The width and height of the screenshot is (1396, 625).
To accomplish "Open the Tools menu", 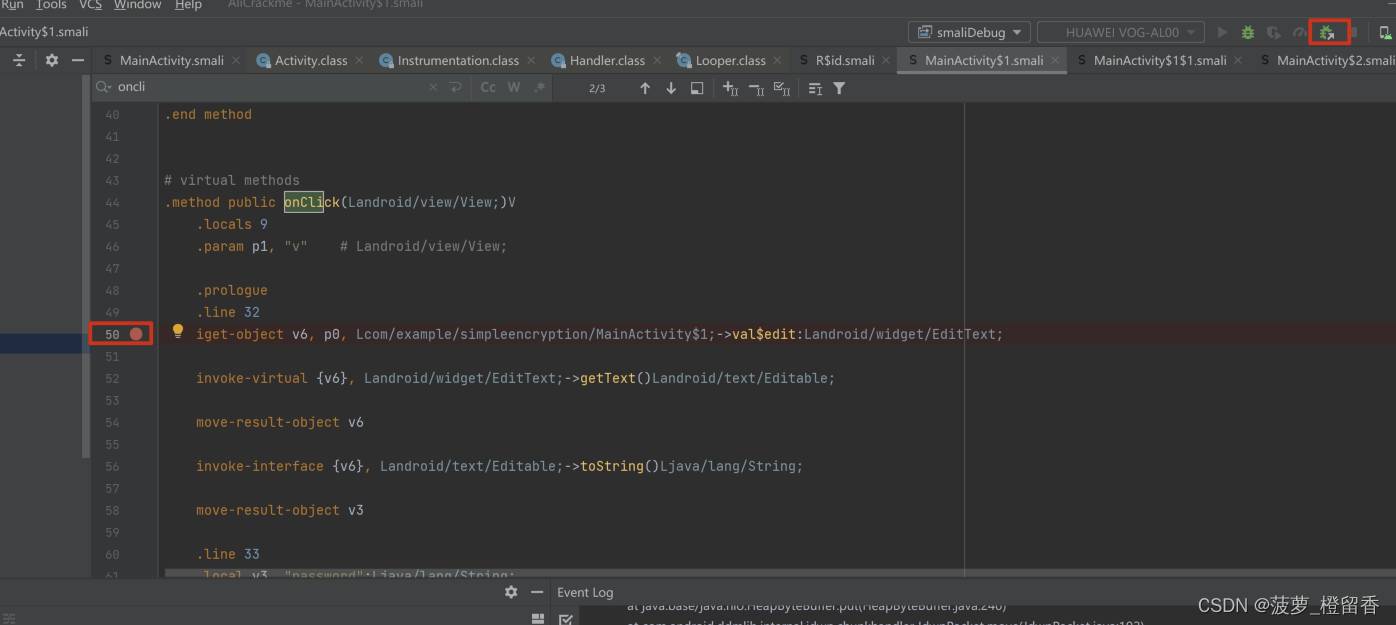I will [x=51, y=5].
